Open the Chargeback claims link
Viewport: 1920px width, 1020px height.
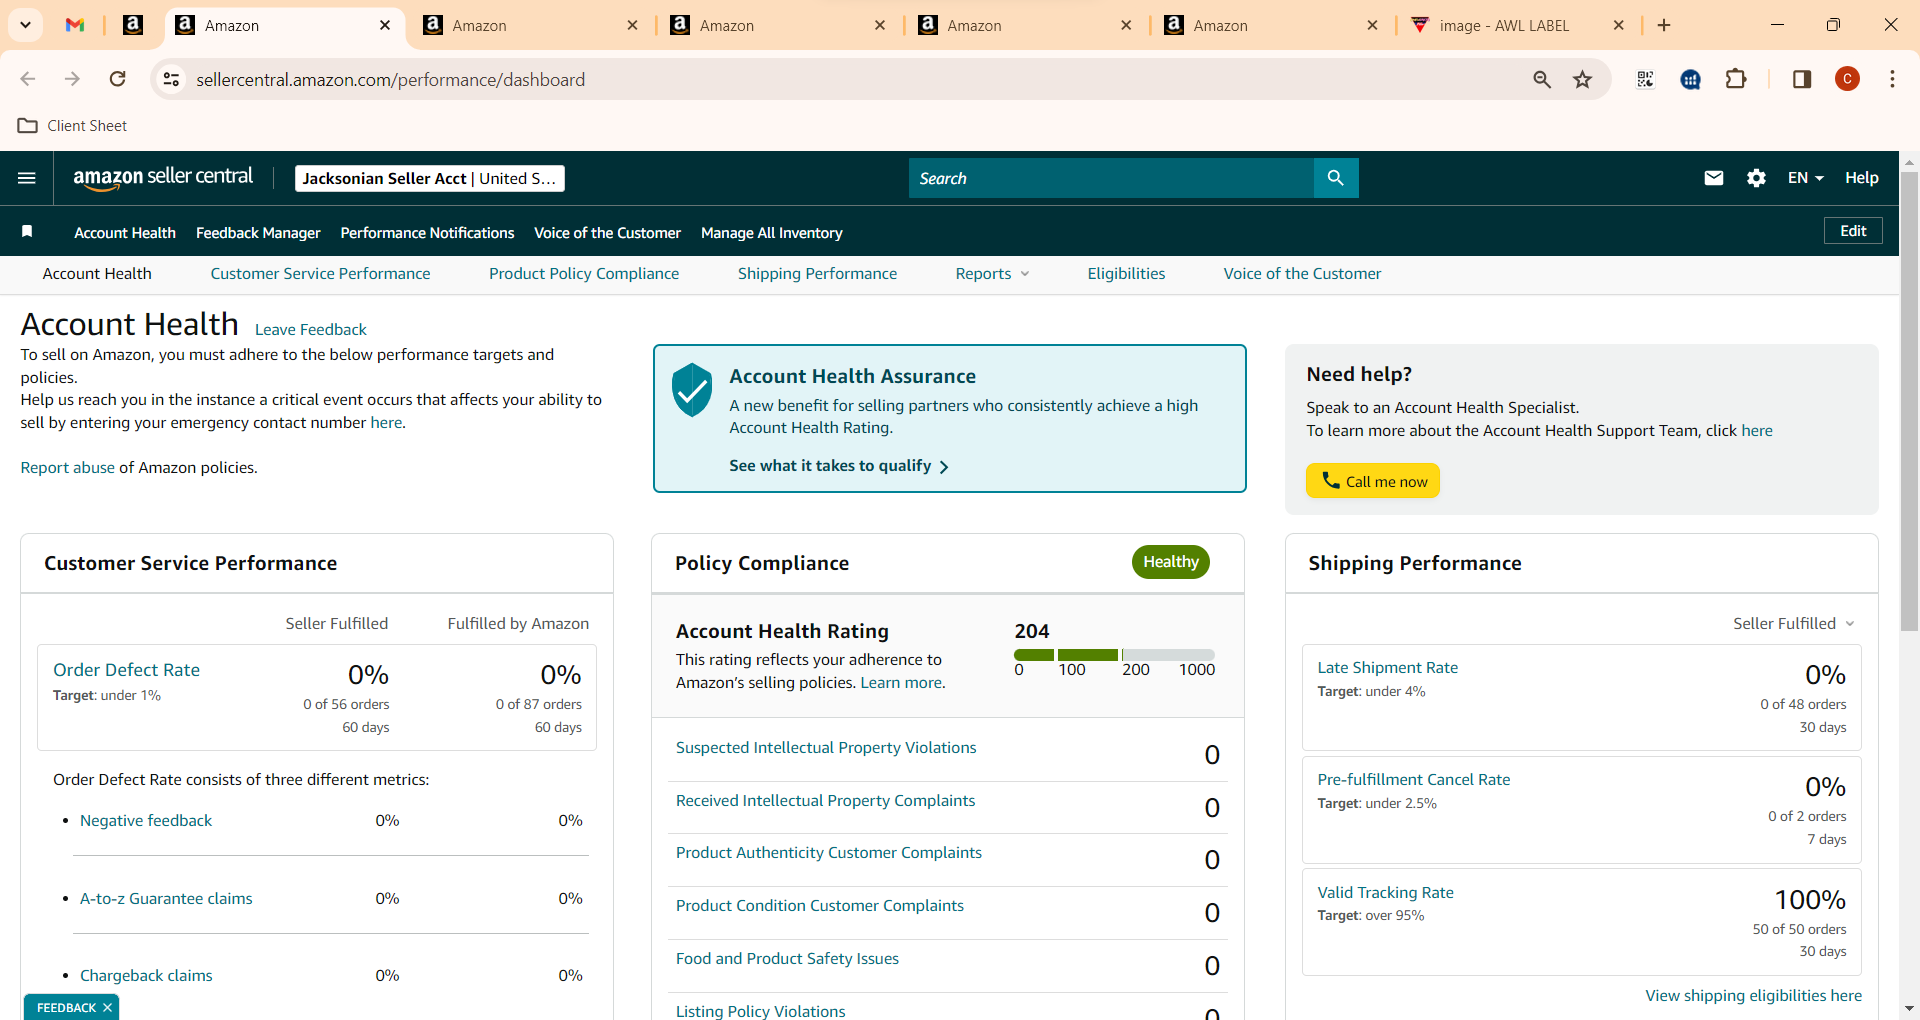[146, 976]
